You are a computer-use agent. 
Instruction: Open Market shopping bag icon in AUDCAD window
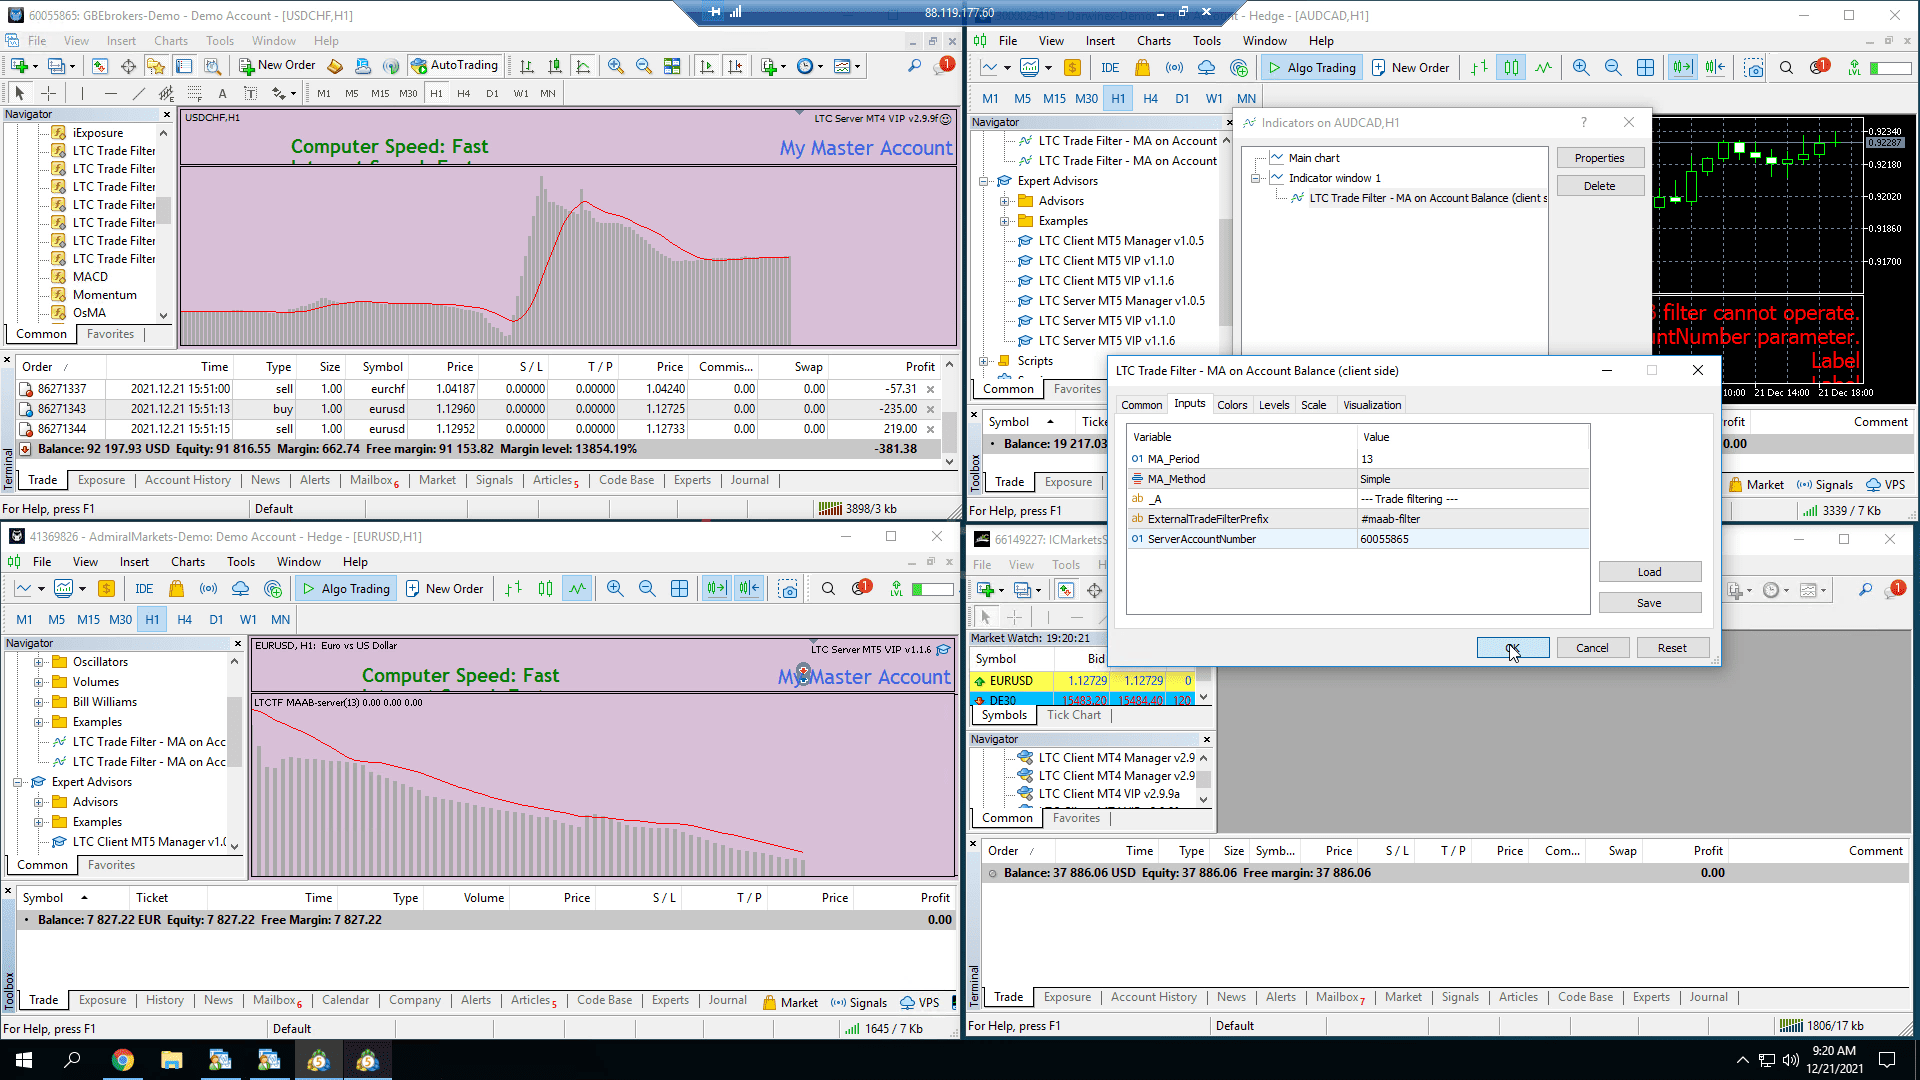pos(1142,68)
